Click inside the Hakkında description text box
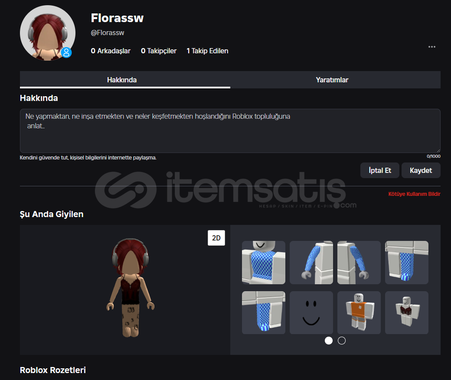This screenshot has height=380, width=451. click(230, 131)
